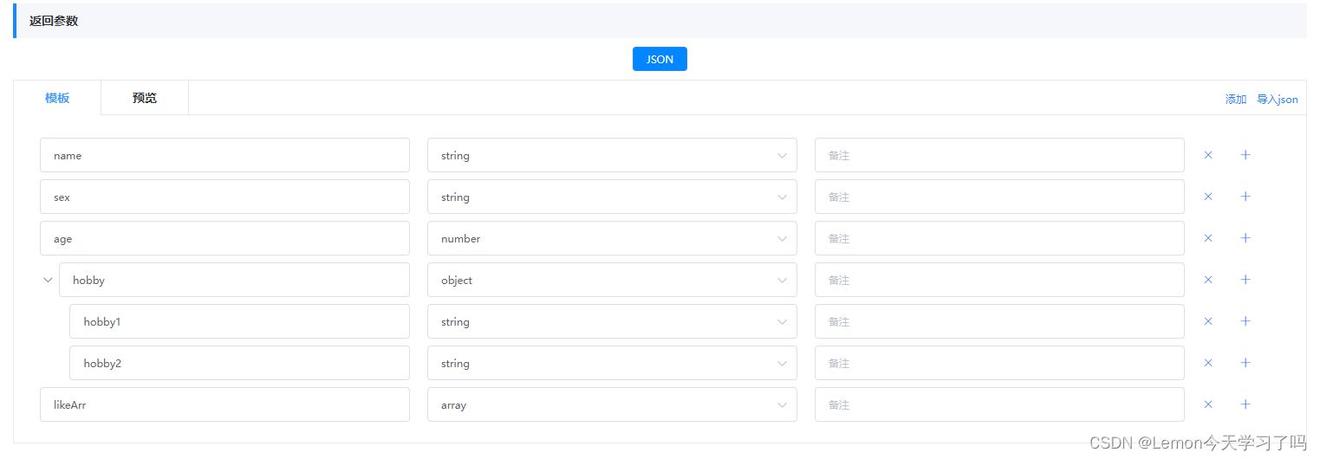This screenshot has width=1320, height=459.
Task: Add row after hobby2 with plus icon
Action: [1245, 363]
